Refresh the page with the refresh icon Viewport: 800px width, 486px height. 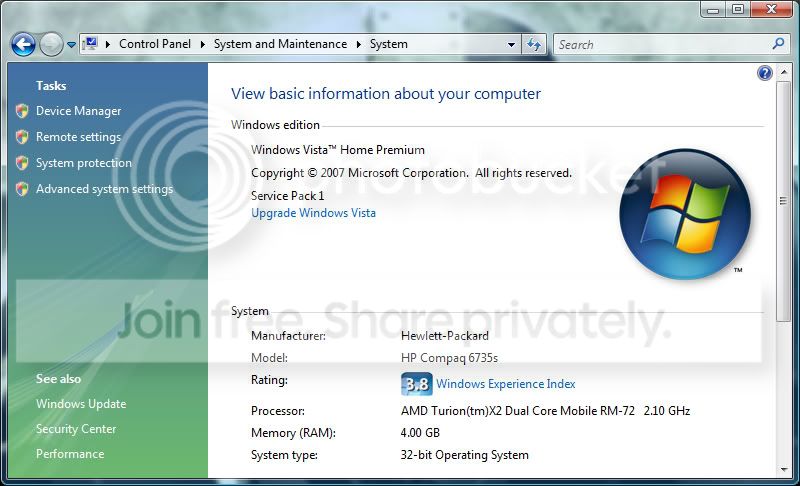[534, 44]
